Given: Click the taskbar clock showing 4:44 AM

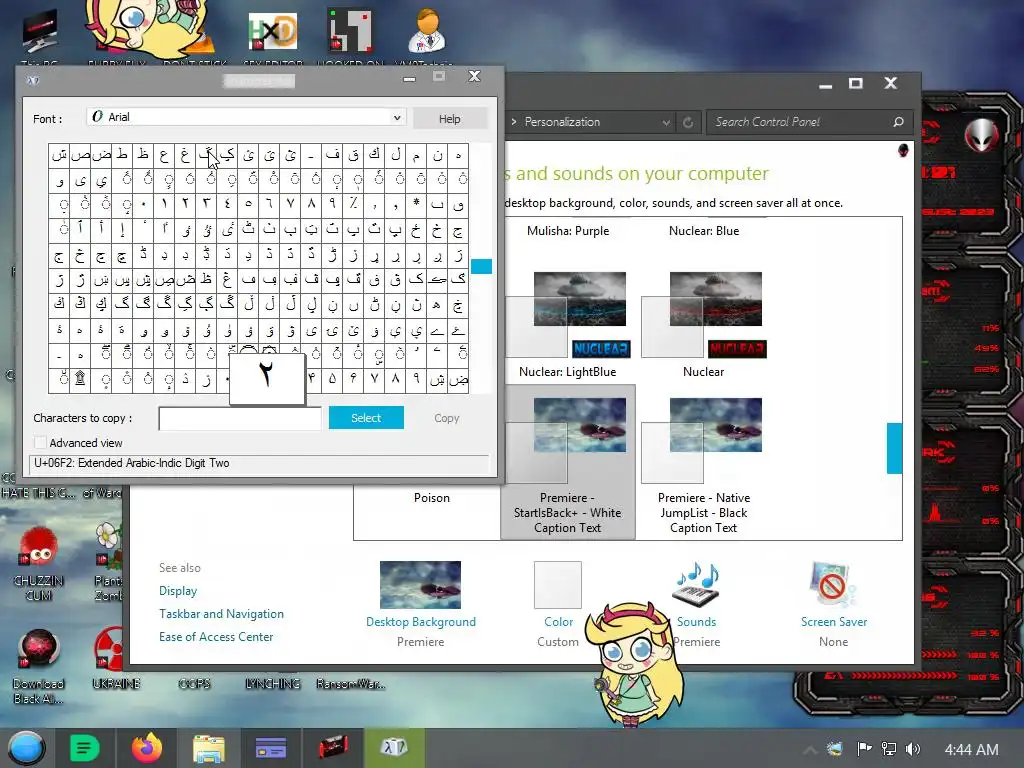Looking at the screenshot, I should 971,750.
